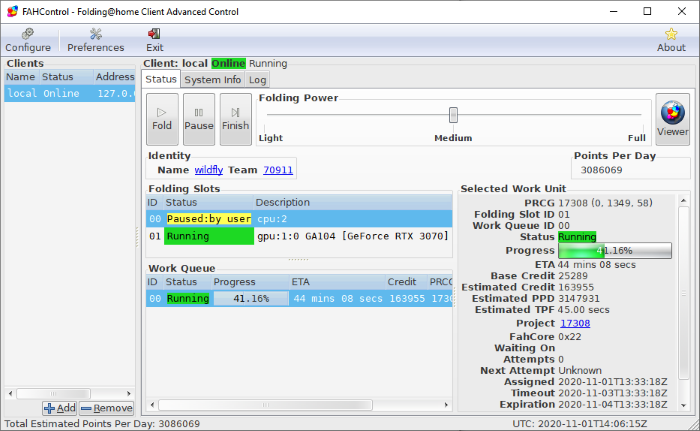Click Folding Slots Description column header
Image resolution: width=700 pixels, height=431 pixels.
pos(353,202)
